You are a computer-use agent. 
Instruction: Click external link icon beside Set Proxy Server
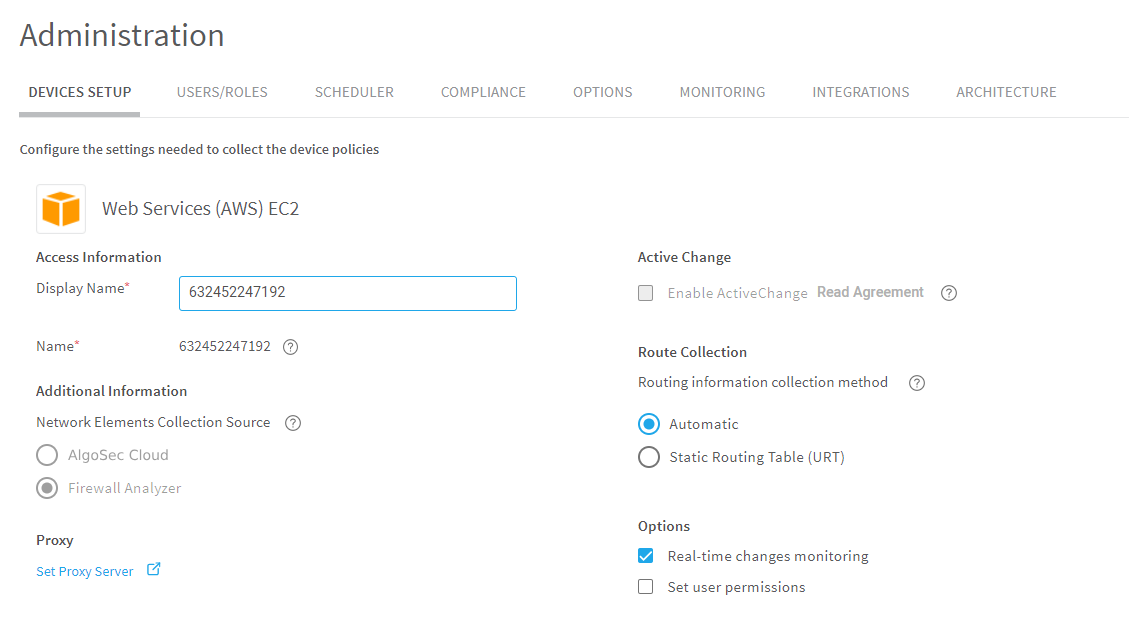coord(153,570)
